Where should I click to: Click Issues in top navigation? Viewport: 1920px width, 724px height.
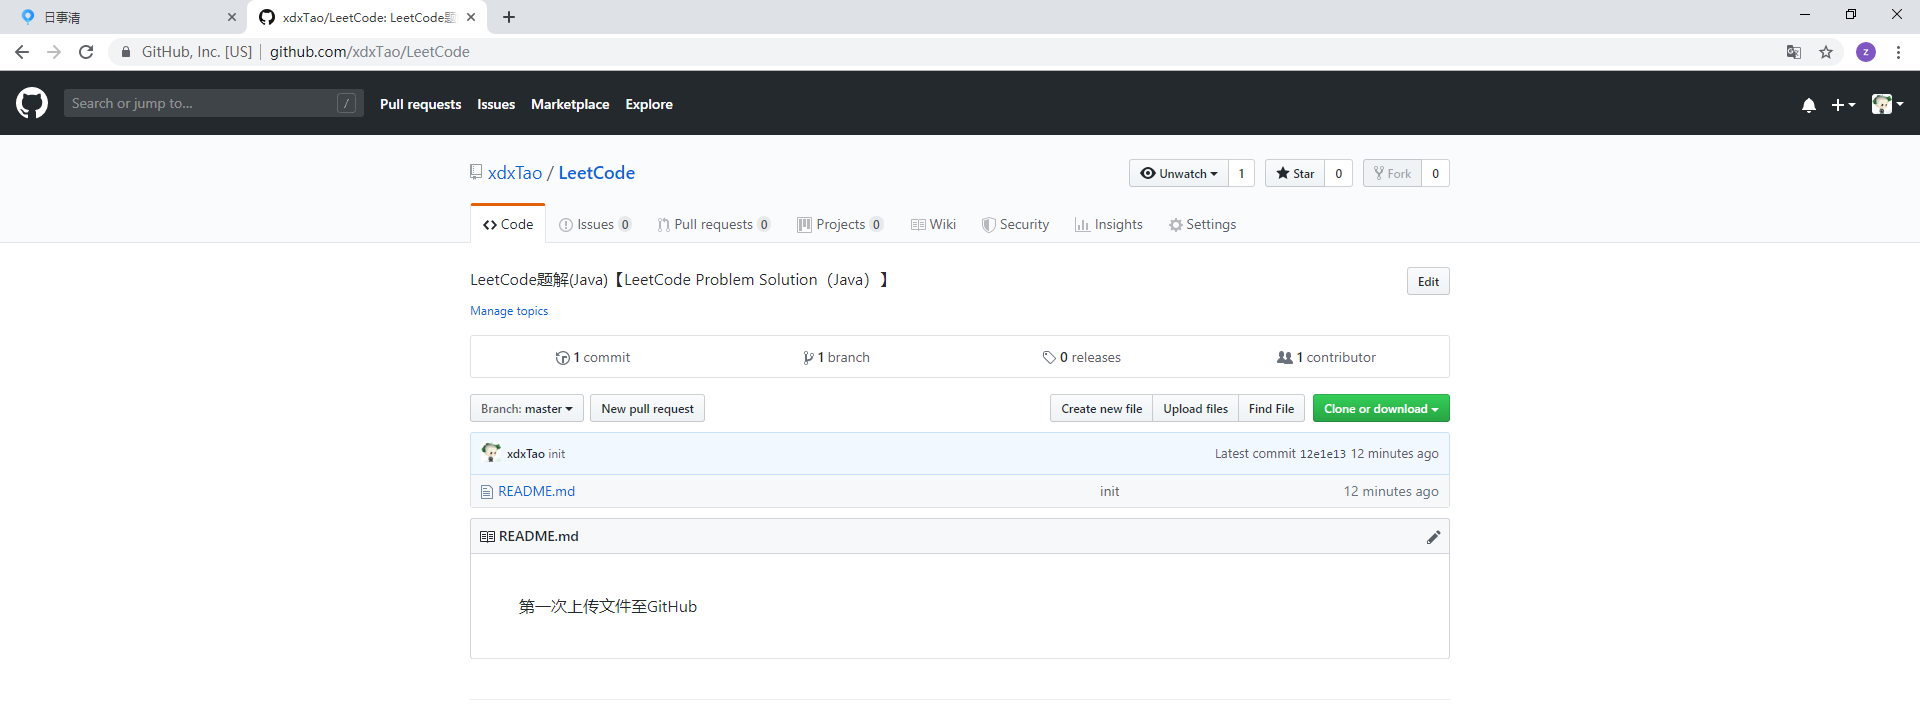point(496,104)
